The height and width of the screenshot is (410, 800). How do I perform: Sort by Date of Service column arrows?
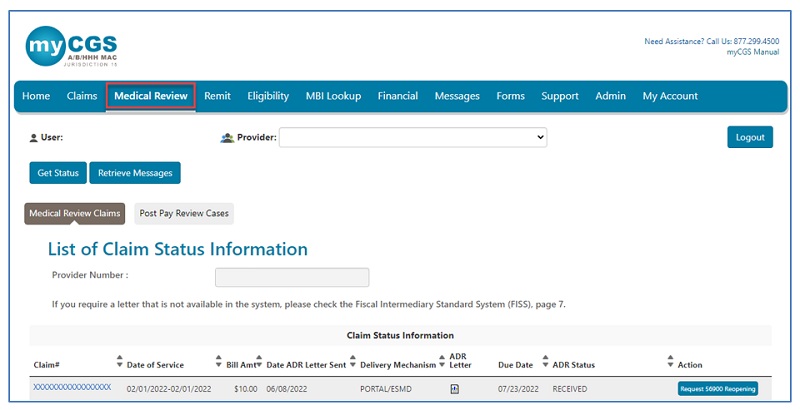(x=219, y=362)
